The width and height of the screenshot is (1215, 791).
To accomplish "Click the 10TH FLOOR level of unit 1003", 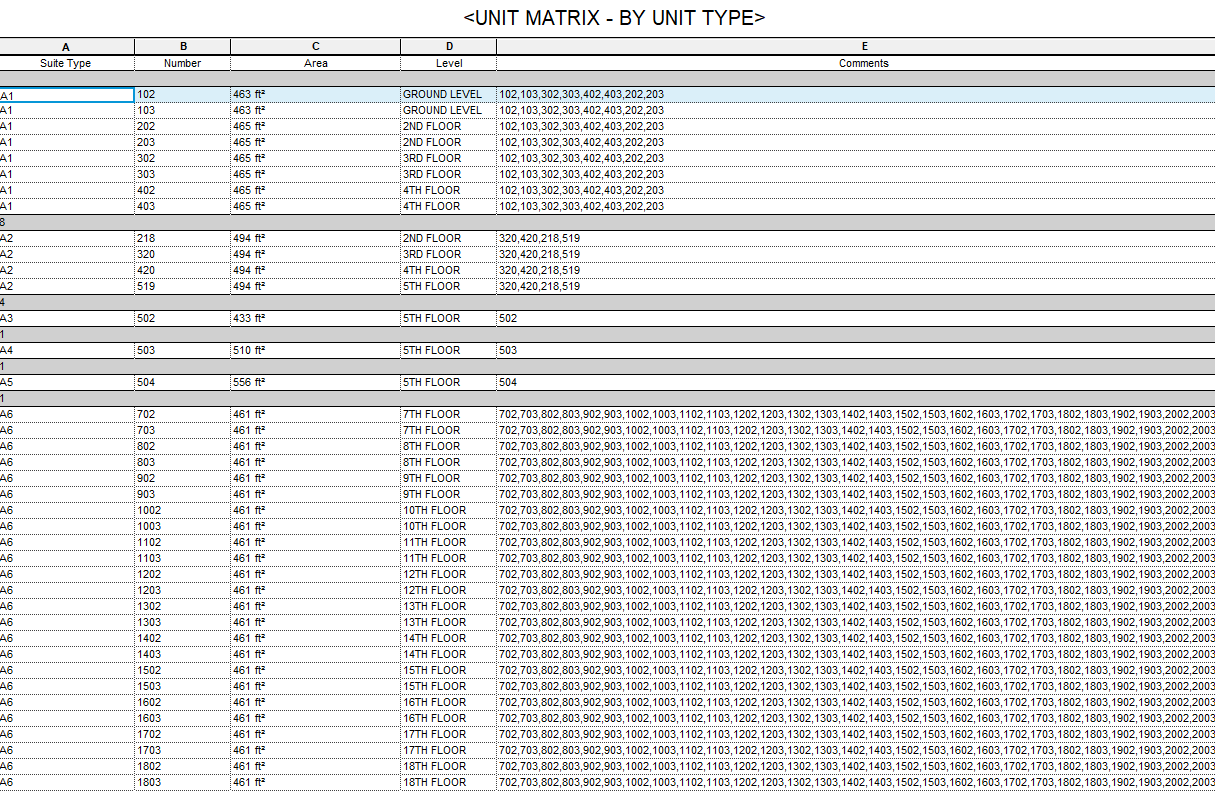I will tap(449, 526).
